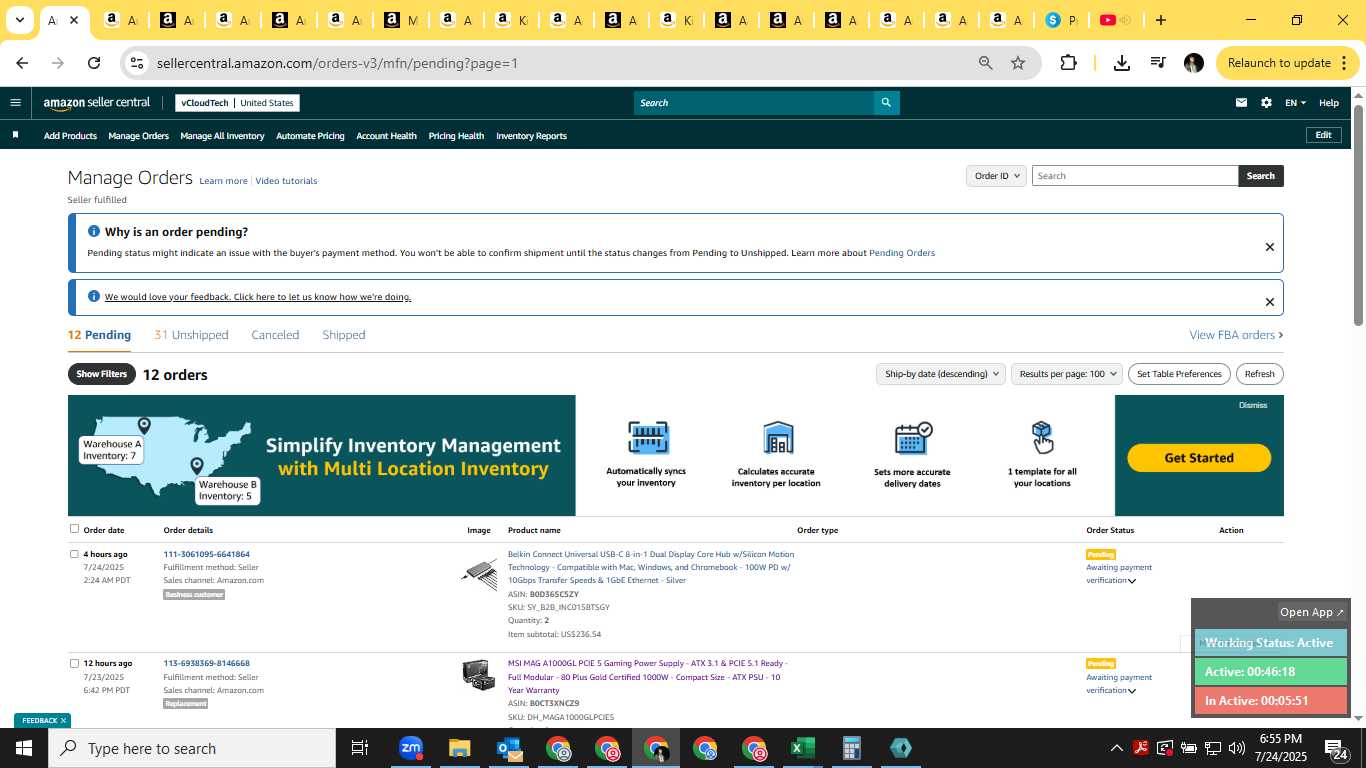Open the Order ID search type dropdown

click(x=996, y=176)
